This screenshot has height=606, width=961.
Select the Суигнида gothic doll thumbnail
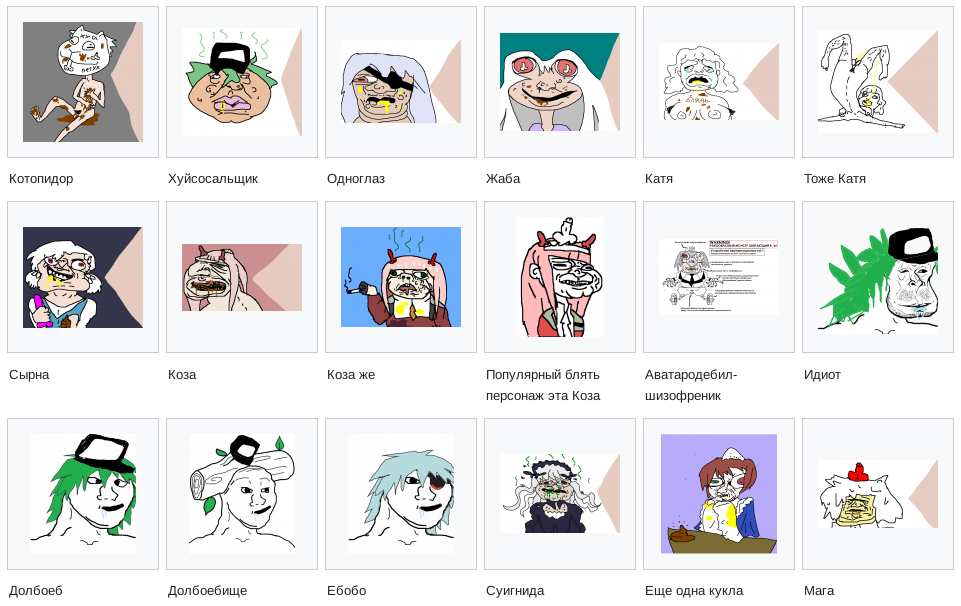(x=560, y=494)
